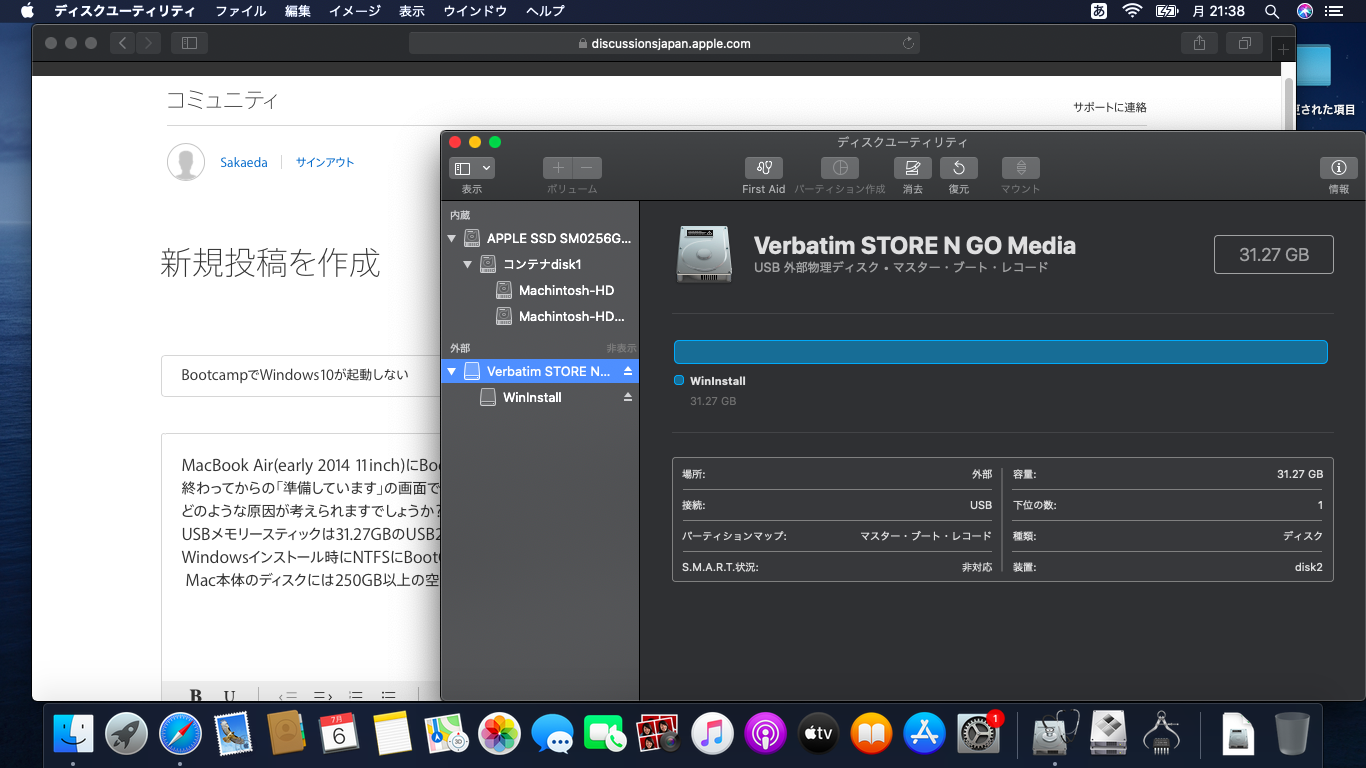The width and height of the screenshot is (1366, 768).
Task: Eject the Verbatim STORE N GO disk
Action: point(628,371)
